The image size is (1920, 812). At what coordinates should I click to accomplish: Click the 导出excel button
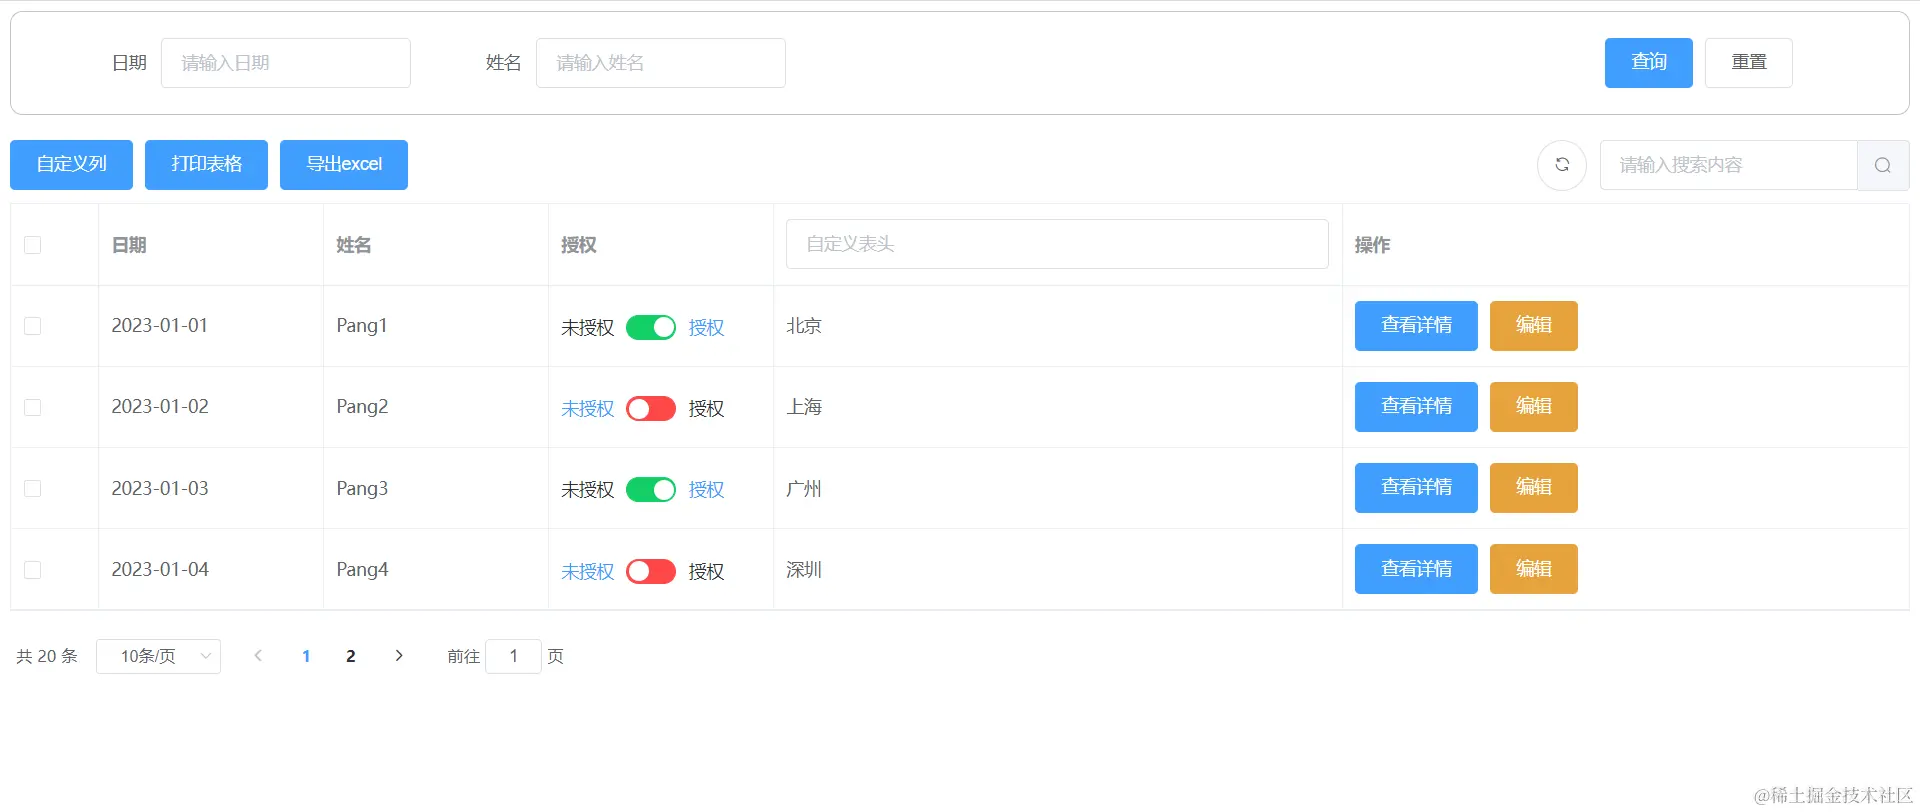pos(344,165)
